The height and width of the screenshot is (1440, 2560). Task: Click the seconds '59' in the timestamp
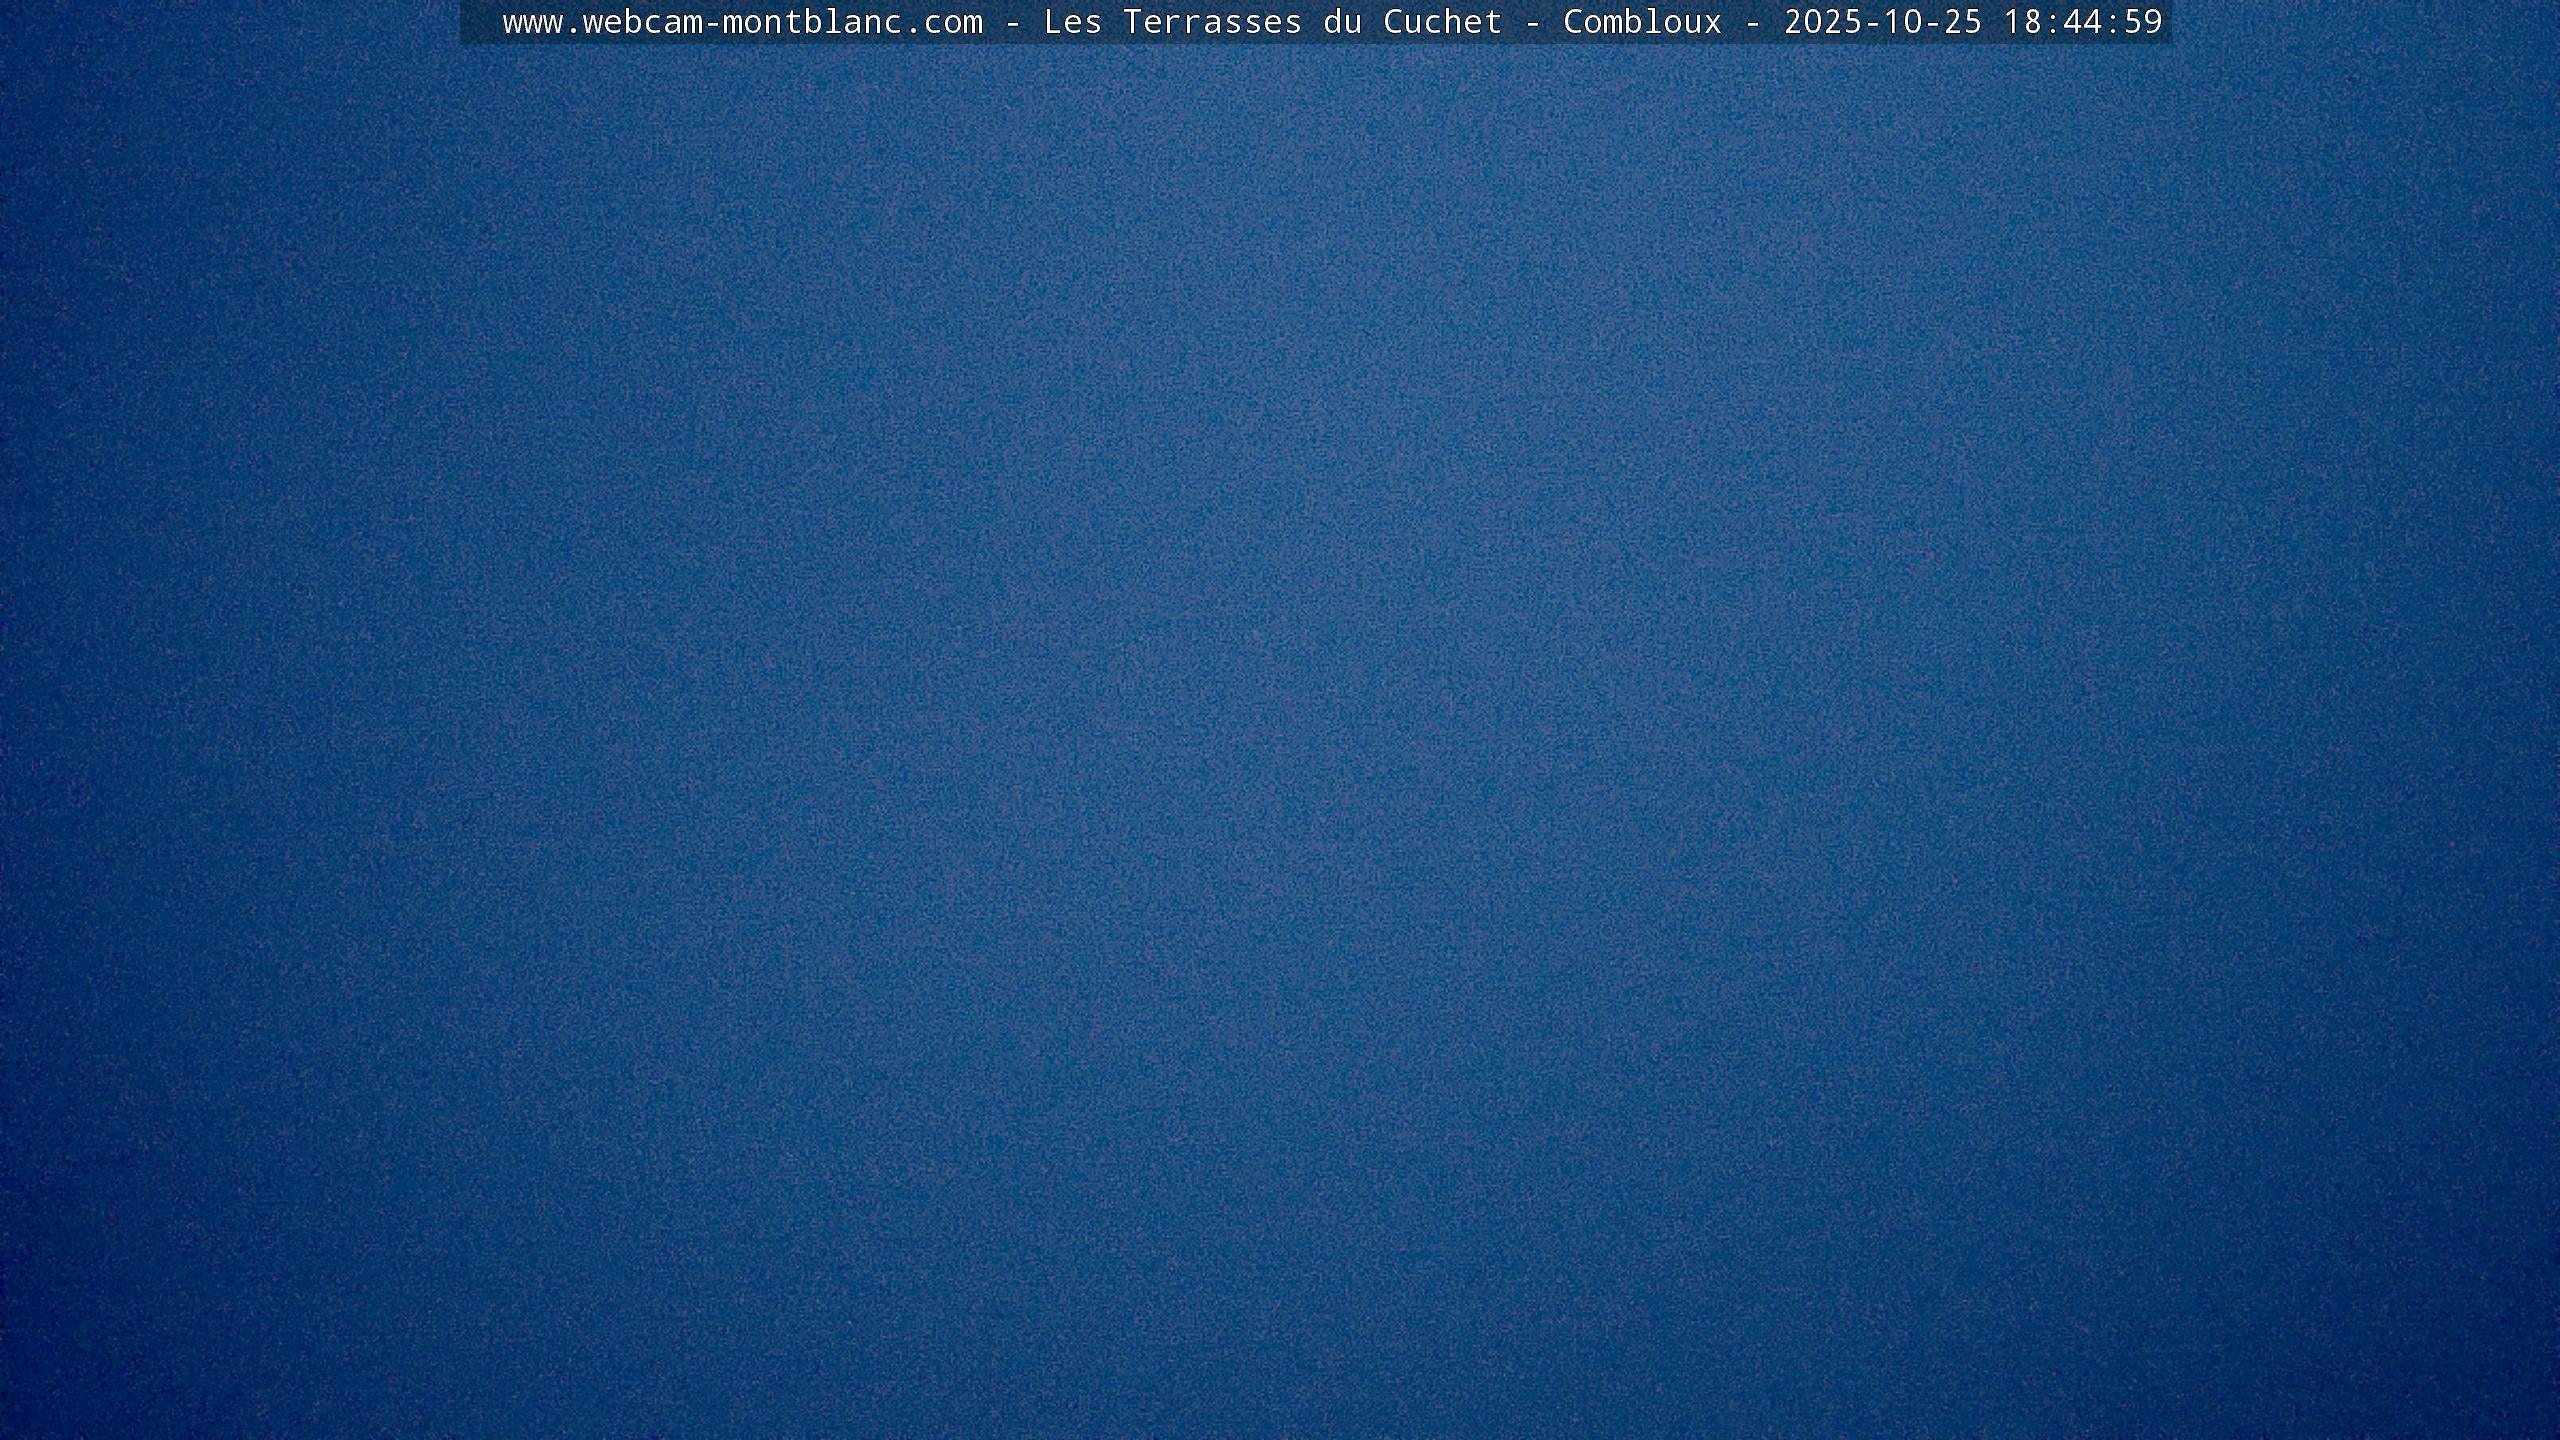point(2142,22)
